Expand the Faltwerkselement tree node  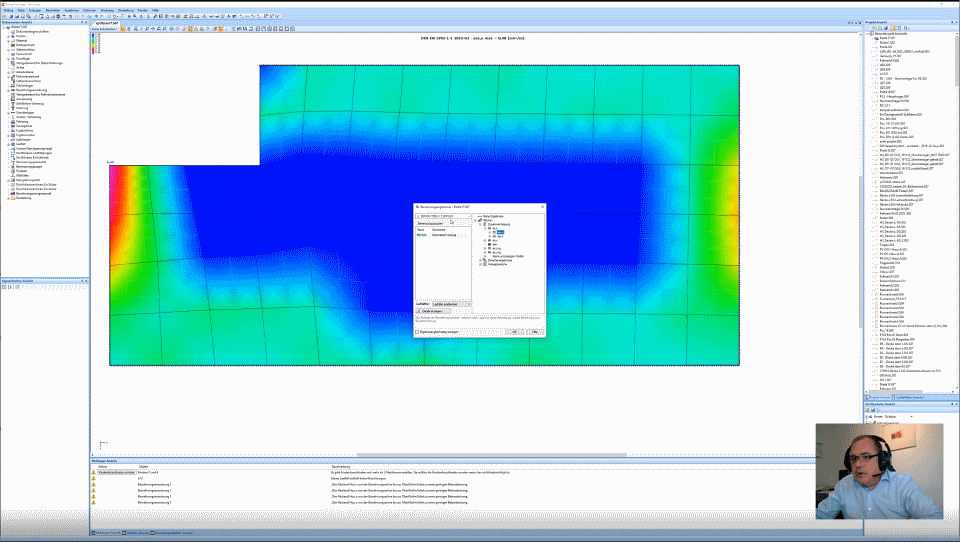[9, 77]
